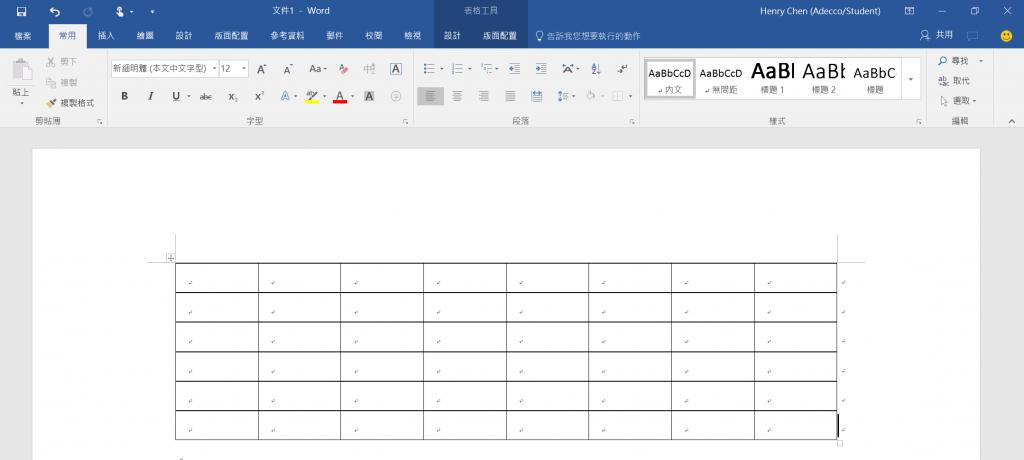This screenshot has height=460, width=1024.
Task: Open the font name dropdown
Action: coord(214,69)
